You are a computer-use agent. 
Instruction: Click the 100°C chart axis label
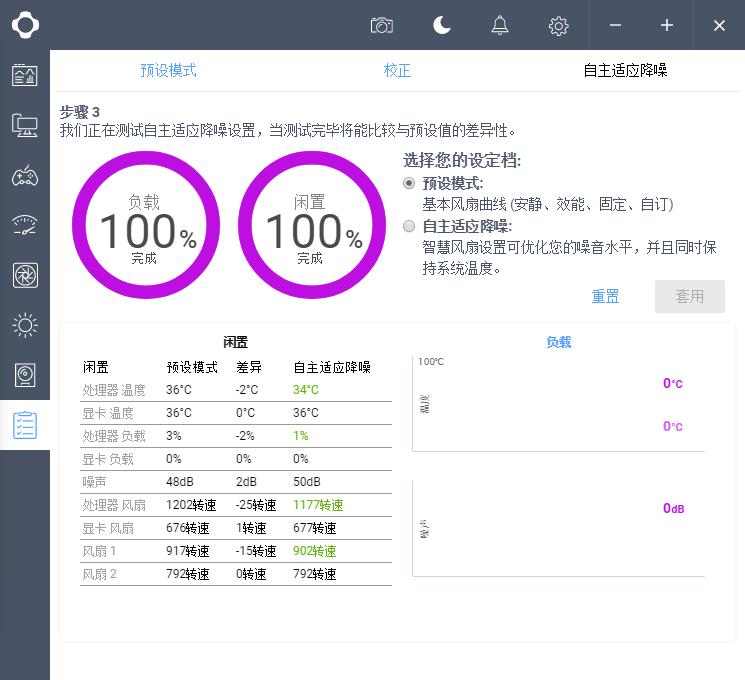[x=430, y=362]
